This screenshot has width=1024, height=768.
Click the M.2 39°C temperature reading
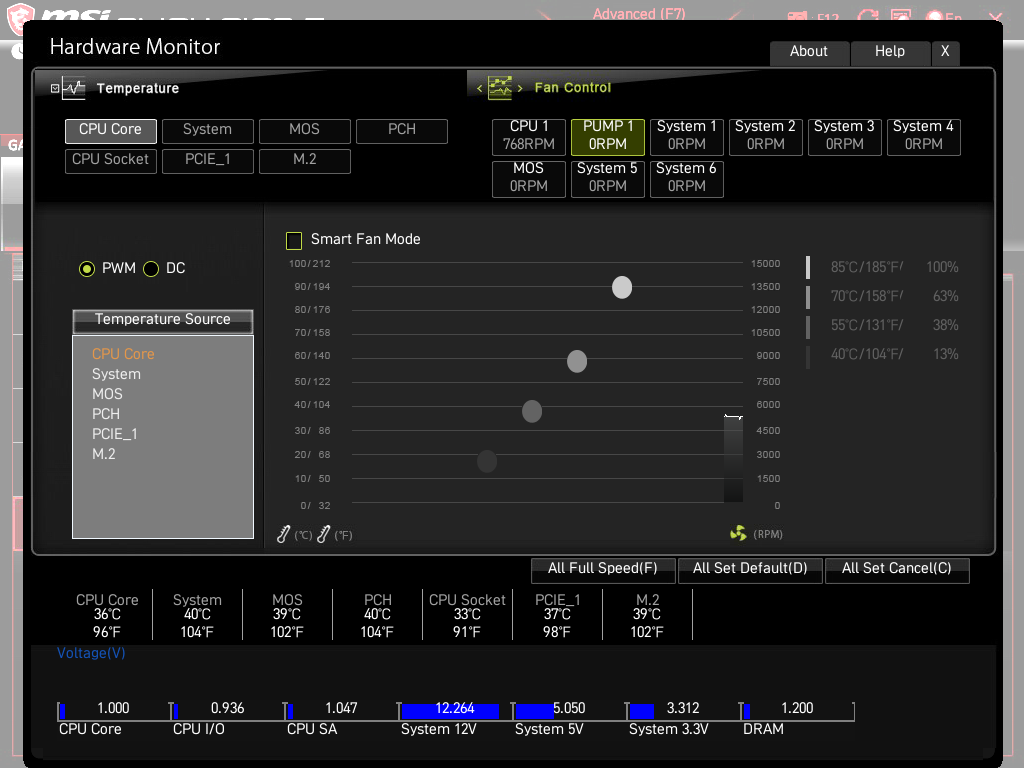tap(647, 615)
